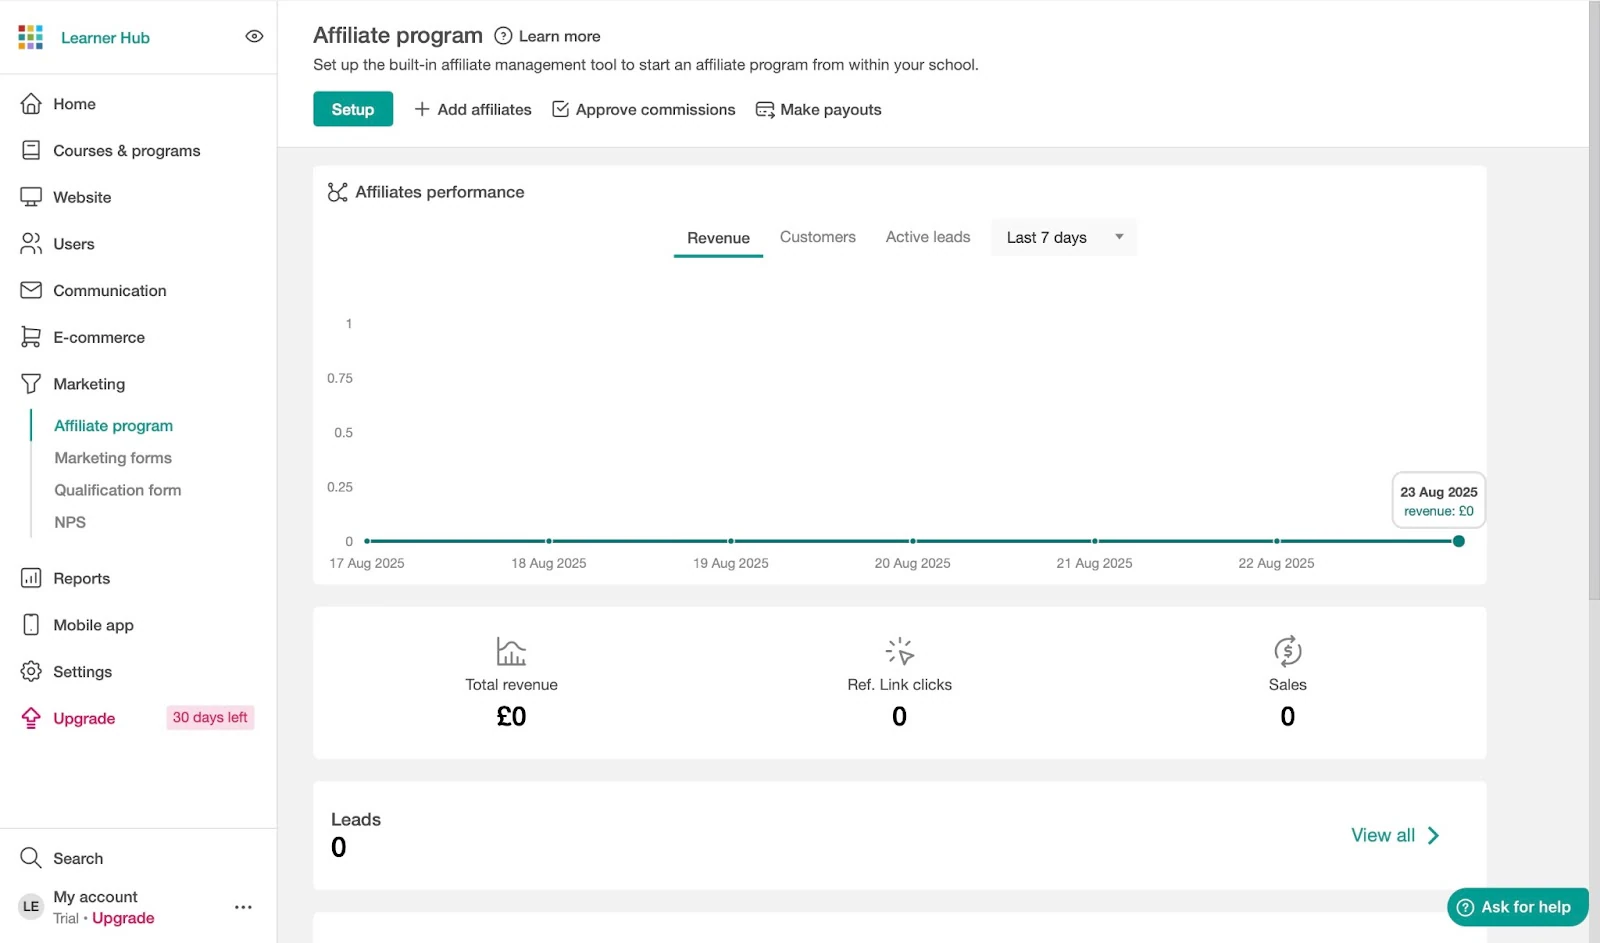Click the Website monitor icon

[x=31, y=197]
